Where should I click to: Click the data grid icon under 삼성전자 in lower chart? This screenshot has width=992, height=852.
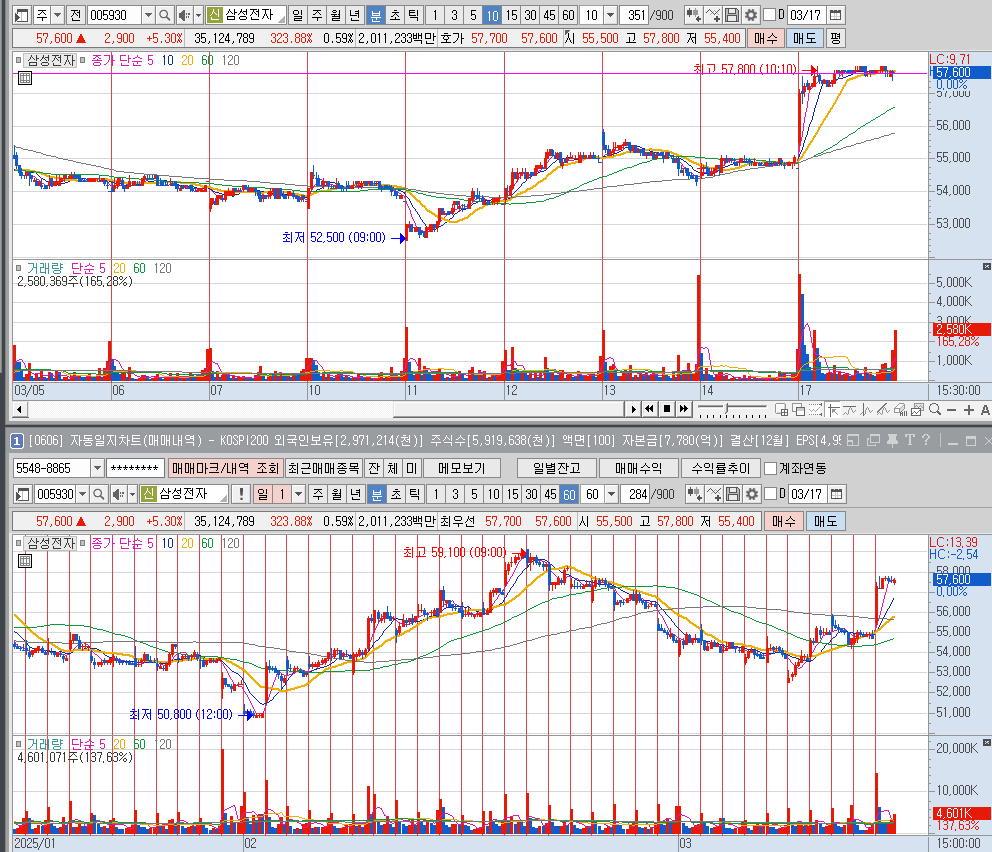pyautogui.click(x=25, y=561)
